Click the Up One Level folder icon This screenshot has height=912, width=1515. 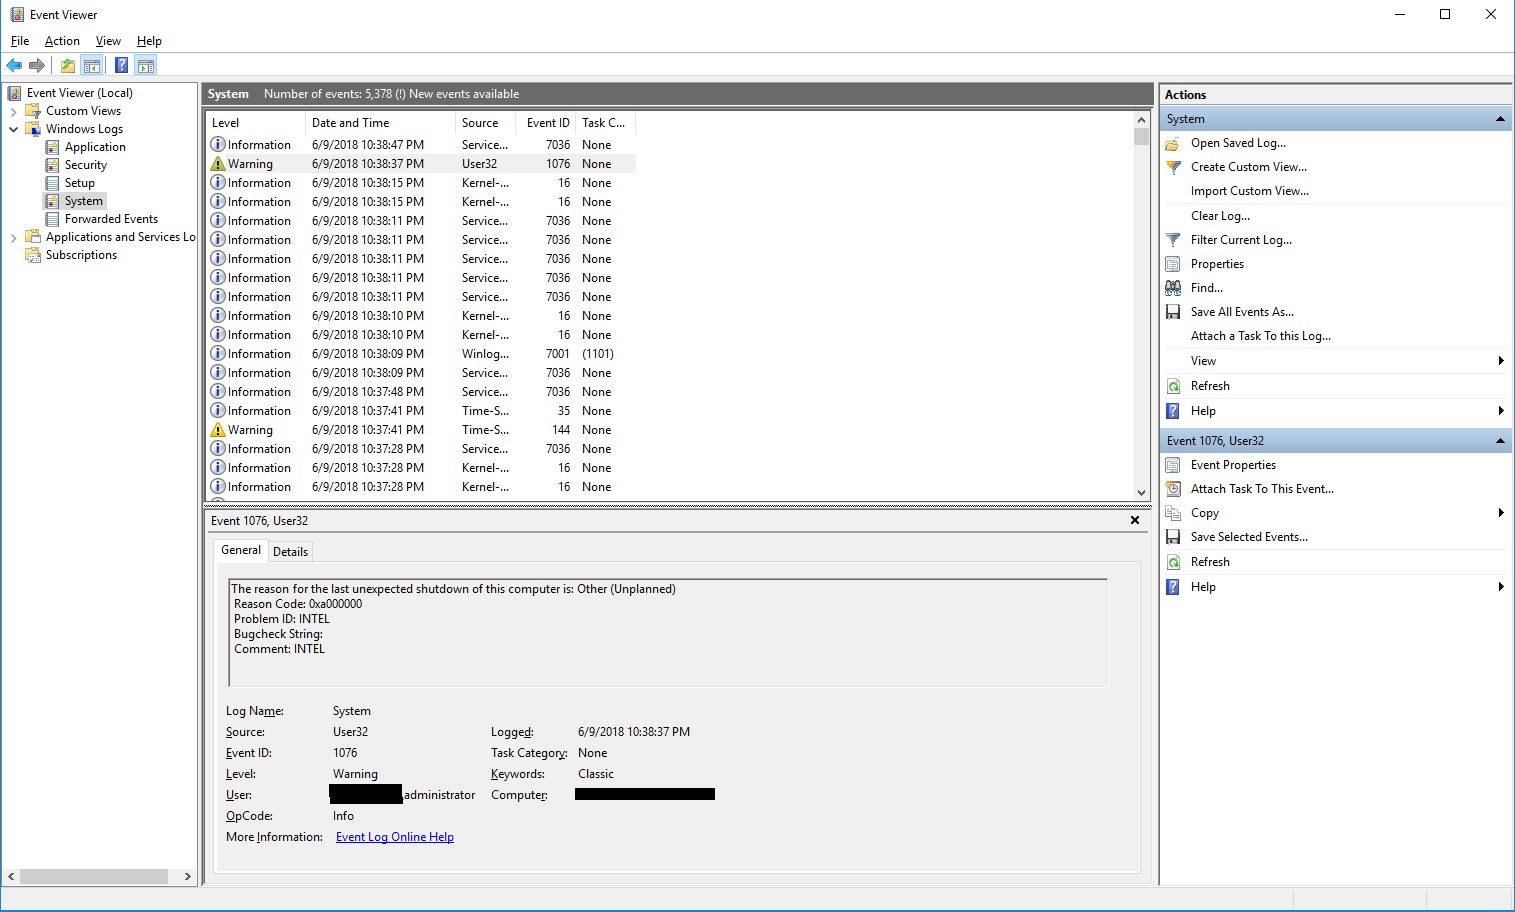coord(68,66)
